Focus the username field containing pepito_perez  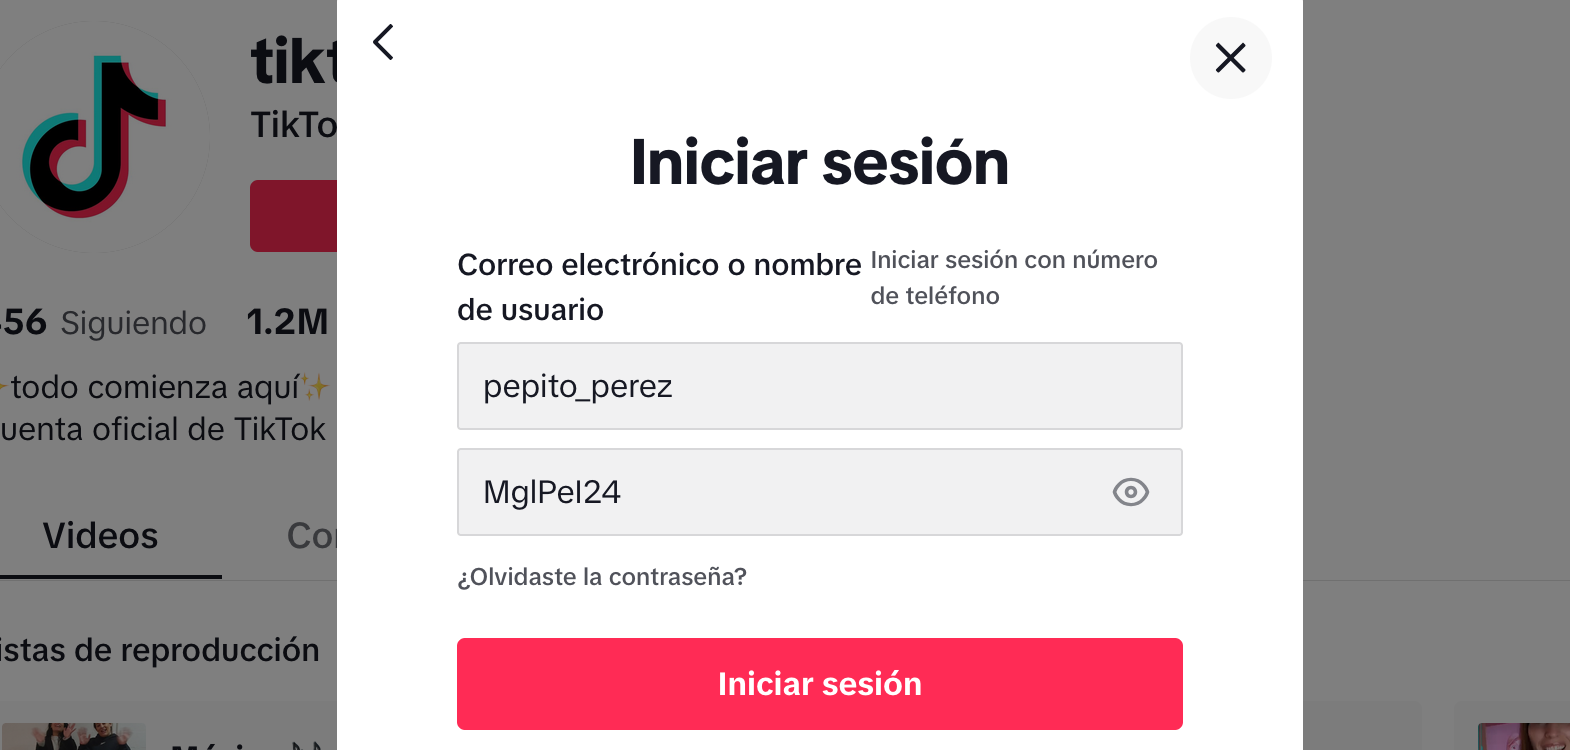pos(819,386)
